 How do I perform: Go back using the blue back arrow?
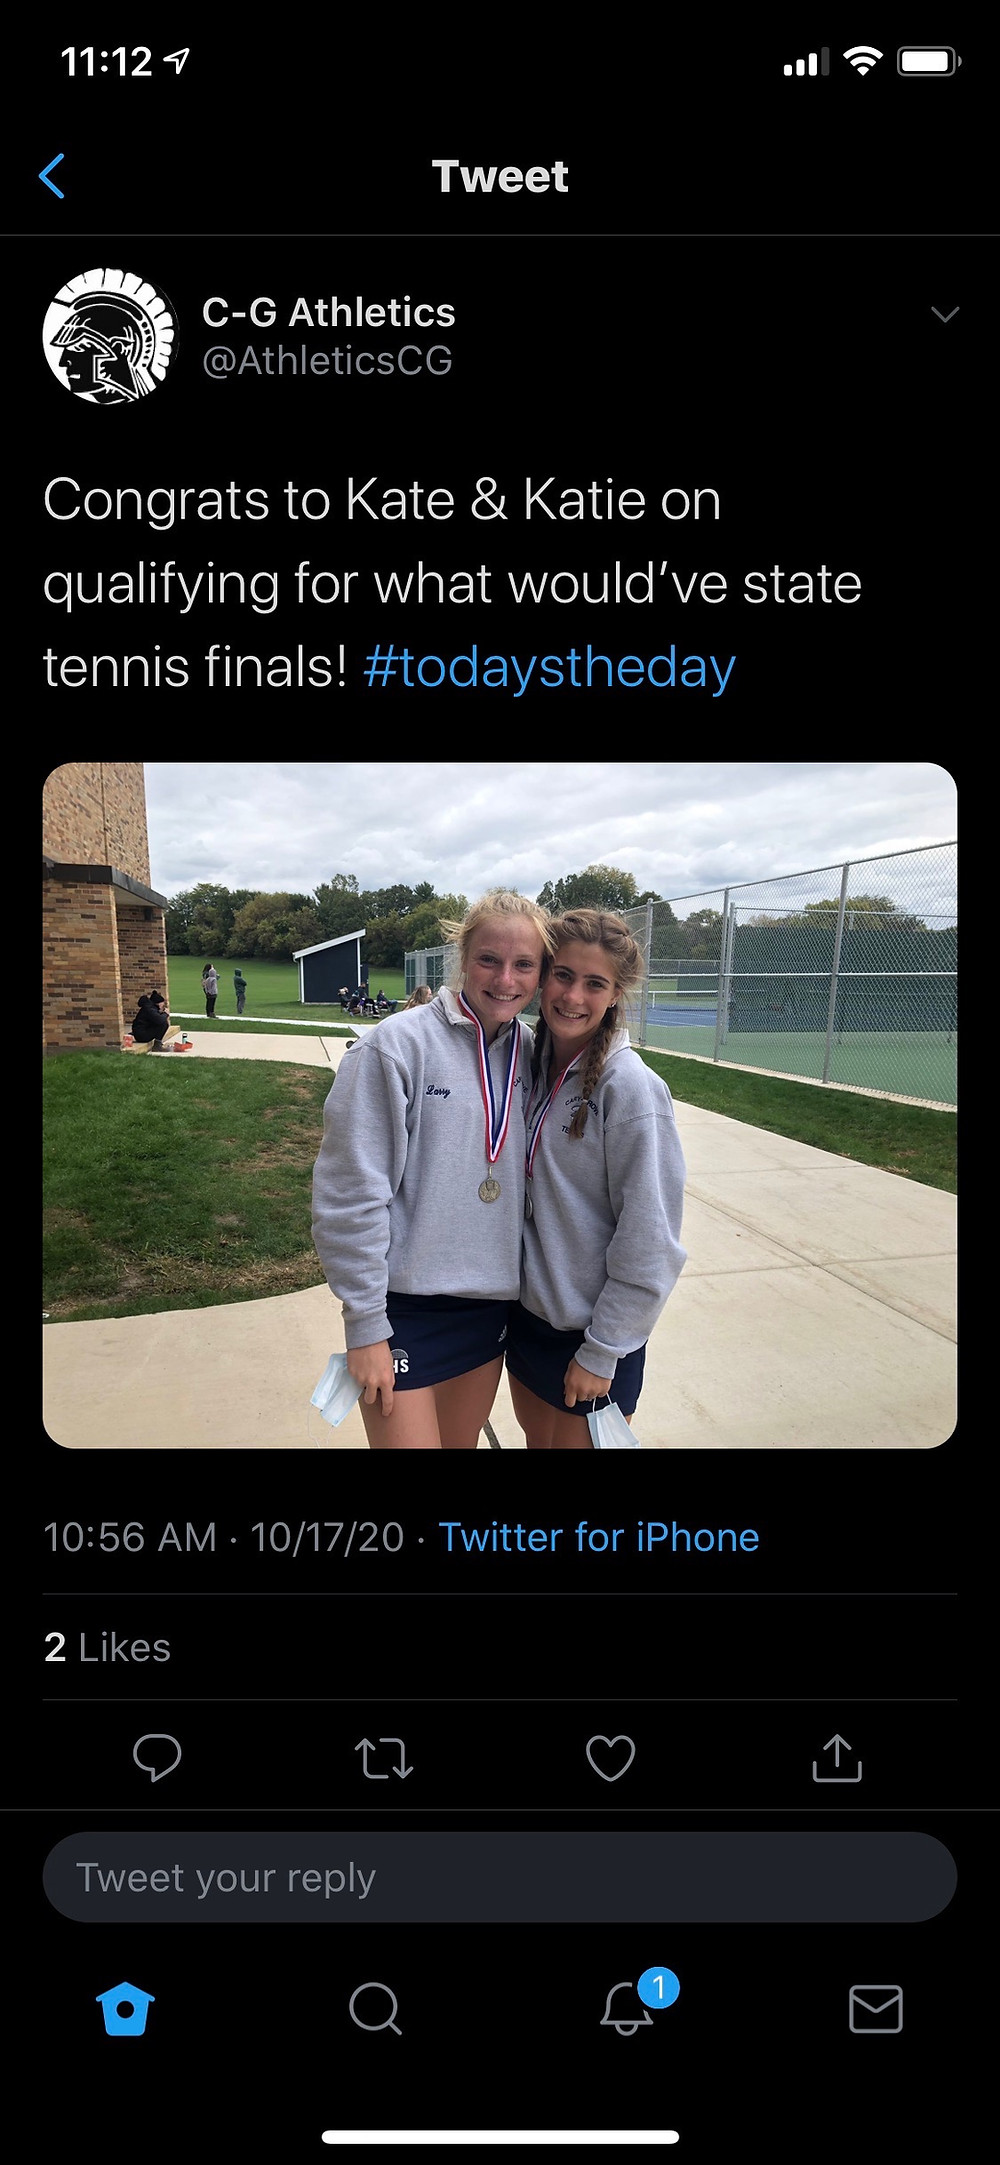[52, 176]
